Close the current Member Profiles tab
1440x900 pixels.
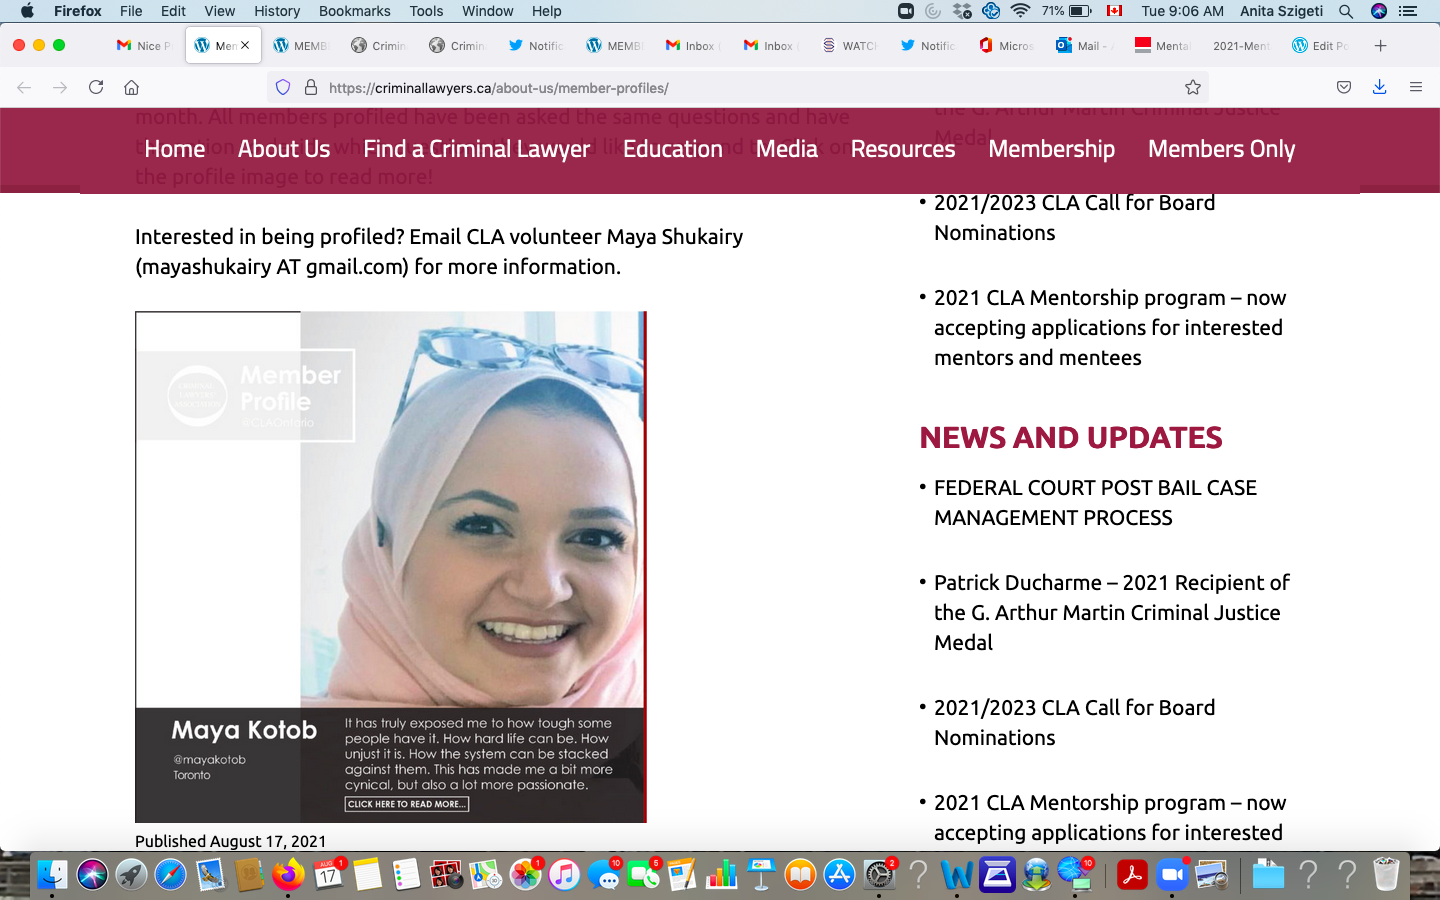[x=245, y=45]
